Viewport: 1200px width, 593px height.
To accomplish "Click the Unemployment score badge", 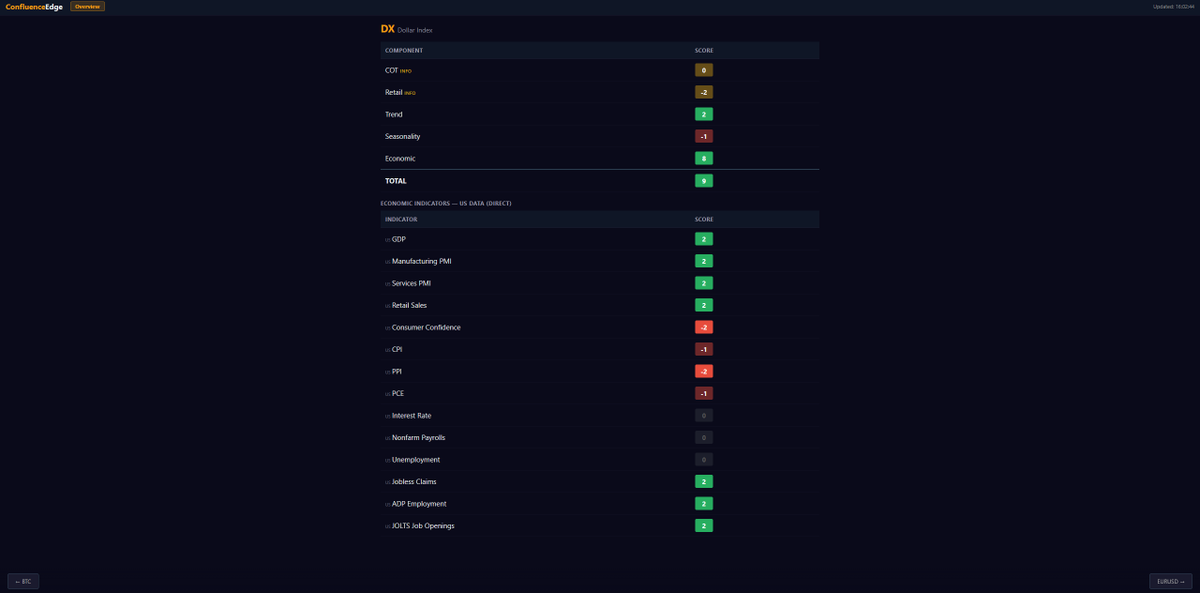I will [x=704, y=459].
